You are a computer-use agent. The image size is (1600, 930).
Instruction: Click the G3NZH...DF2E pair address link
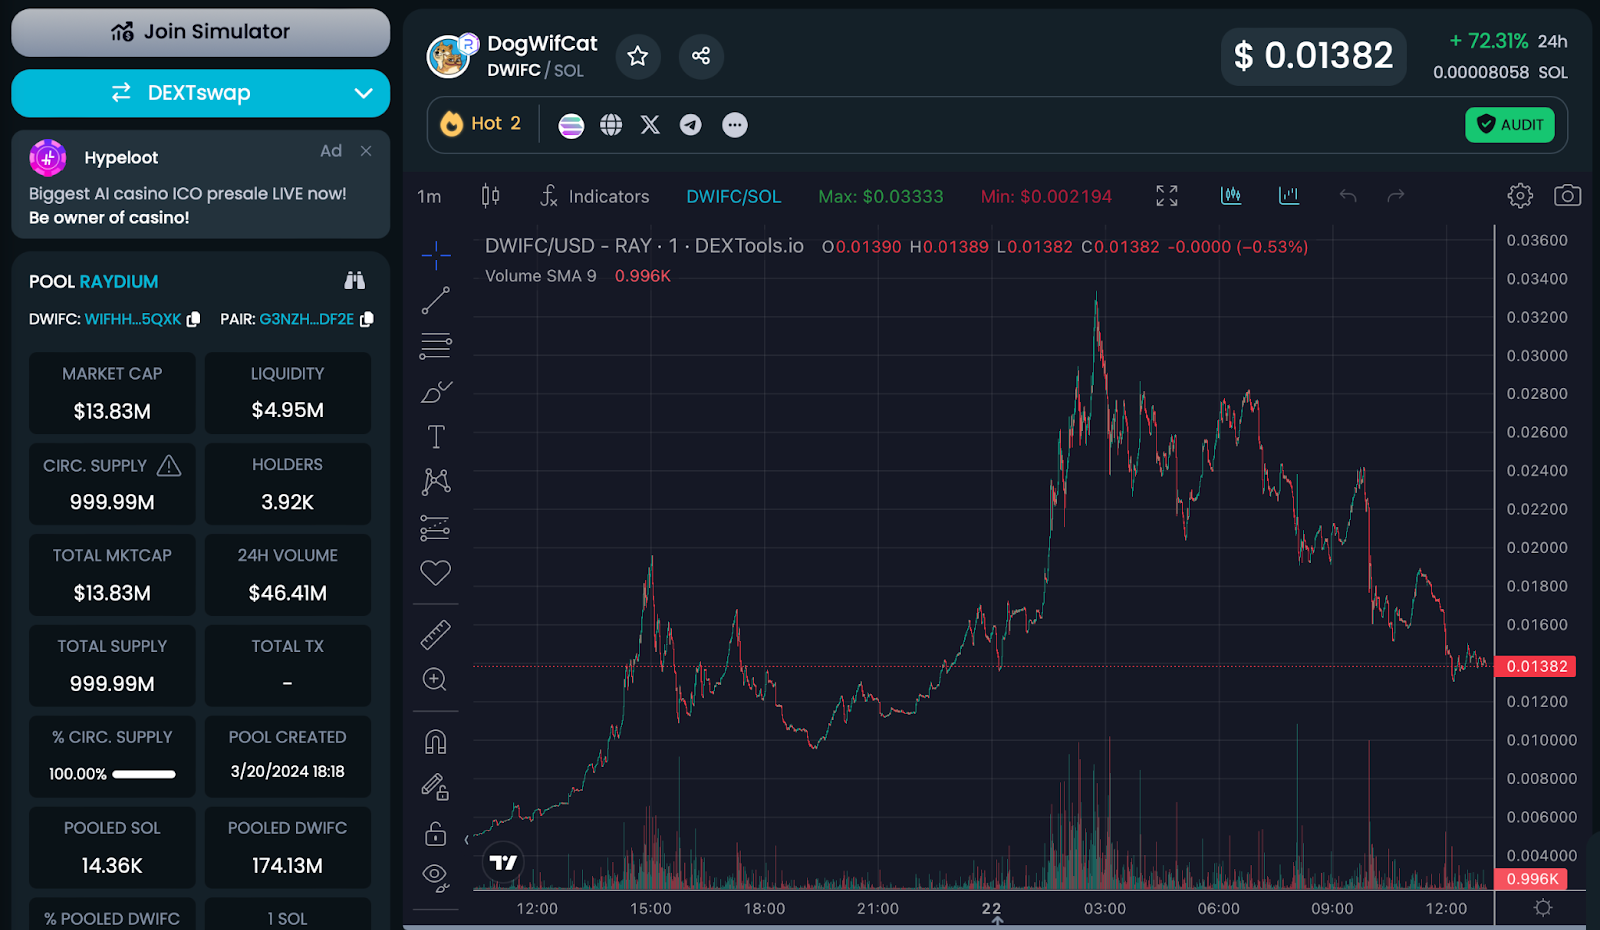tap(307, 319)
